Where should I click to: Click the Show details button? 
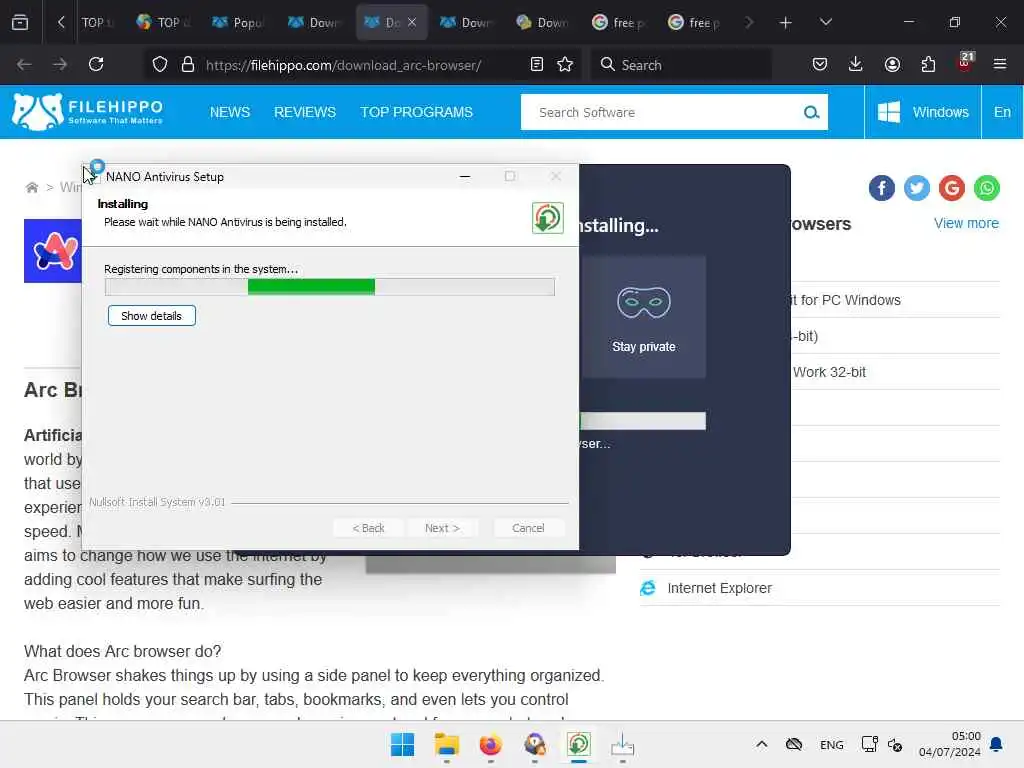[152, 315]
